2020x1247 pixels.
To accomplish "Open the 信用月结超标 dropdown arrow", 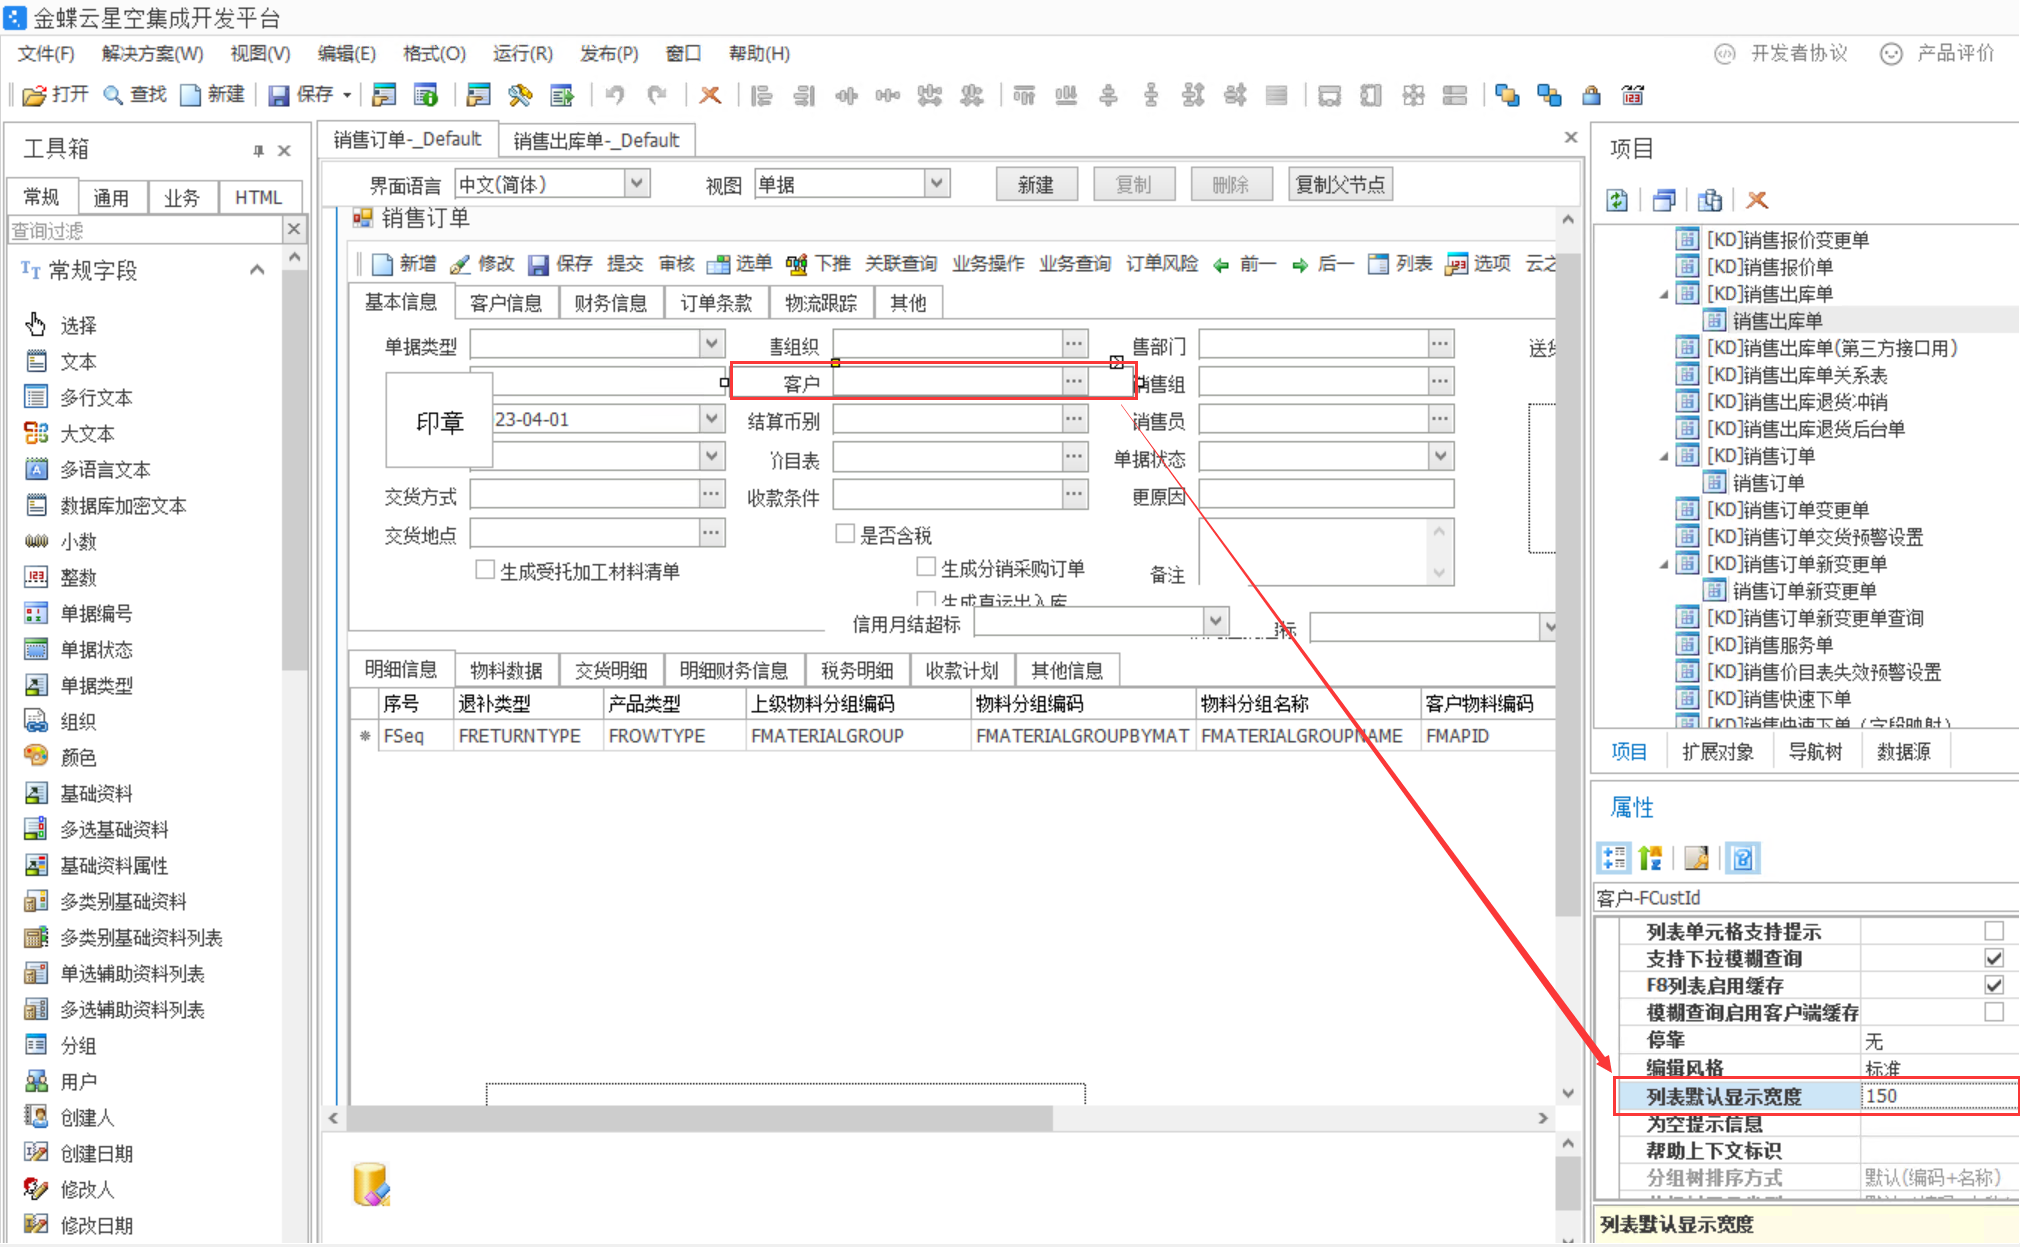I will pyautogui.click(x=1215, y=621).
